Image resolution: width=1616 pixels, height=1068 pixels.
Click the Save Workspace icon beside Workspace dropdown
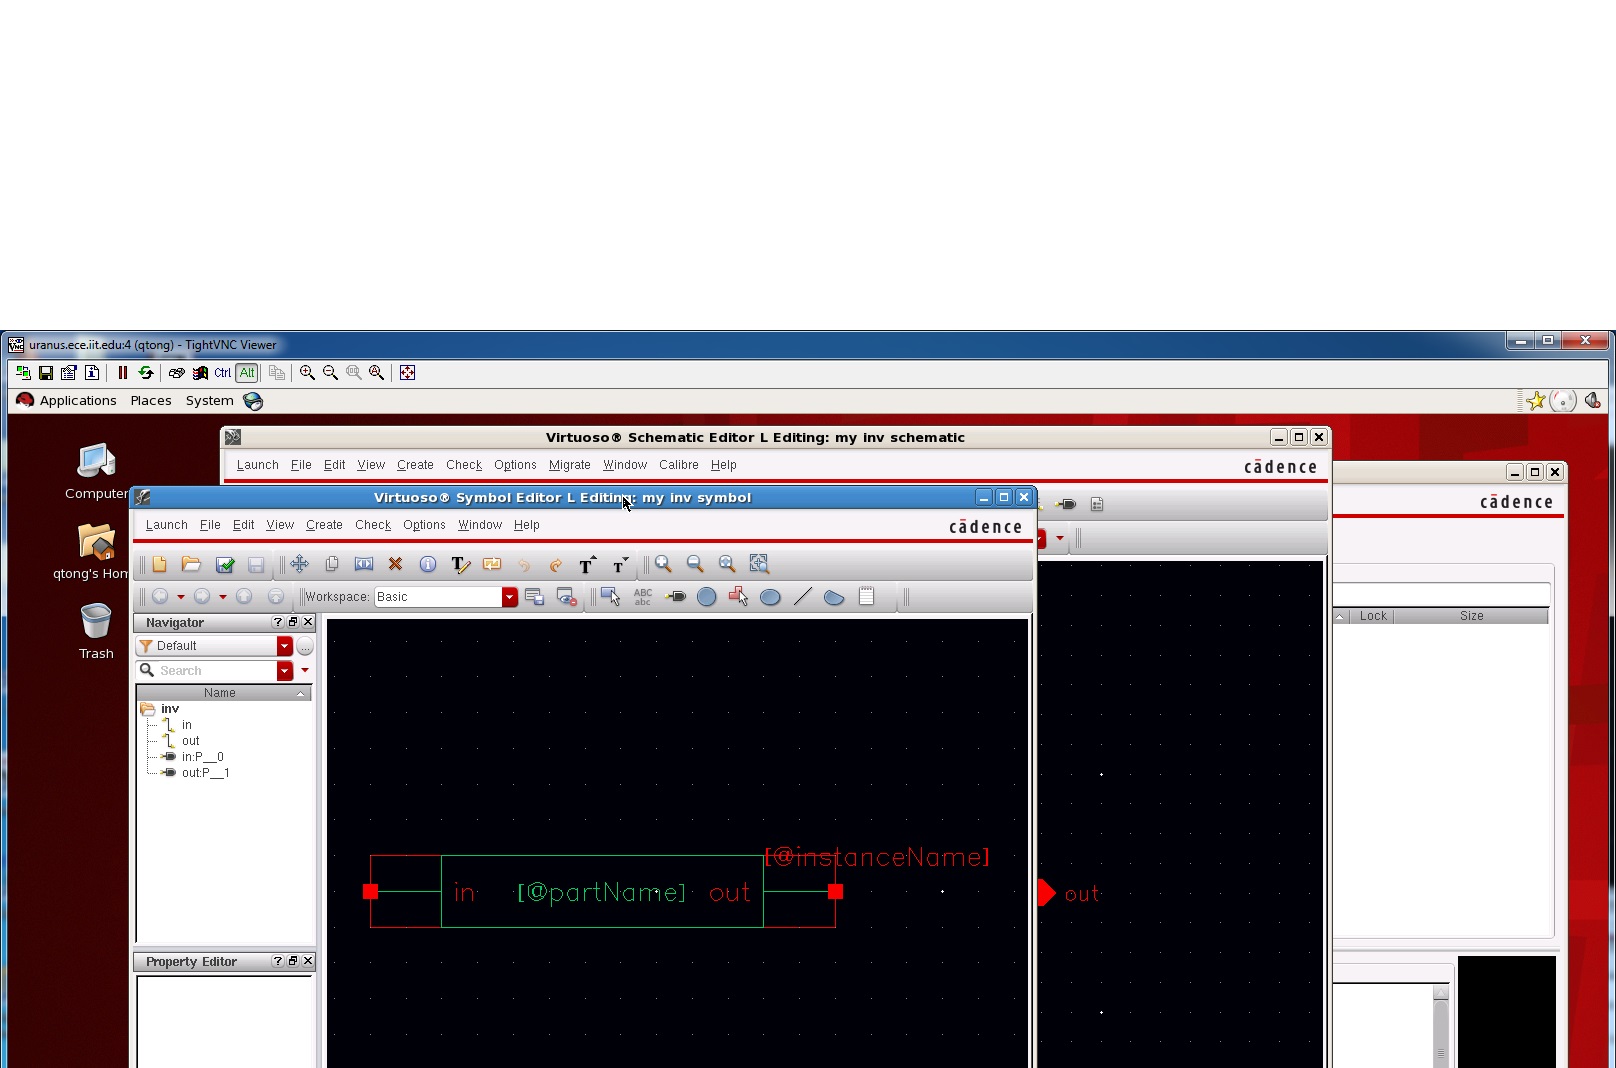pos(534,597)
